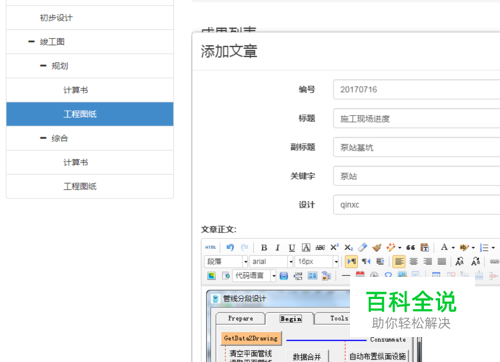Select 工程图纸 under 综合
This screenshot has width=500, height=362.
pyautogui.click(x=90, y=186)
